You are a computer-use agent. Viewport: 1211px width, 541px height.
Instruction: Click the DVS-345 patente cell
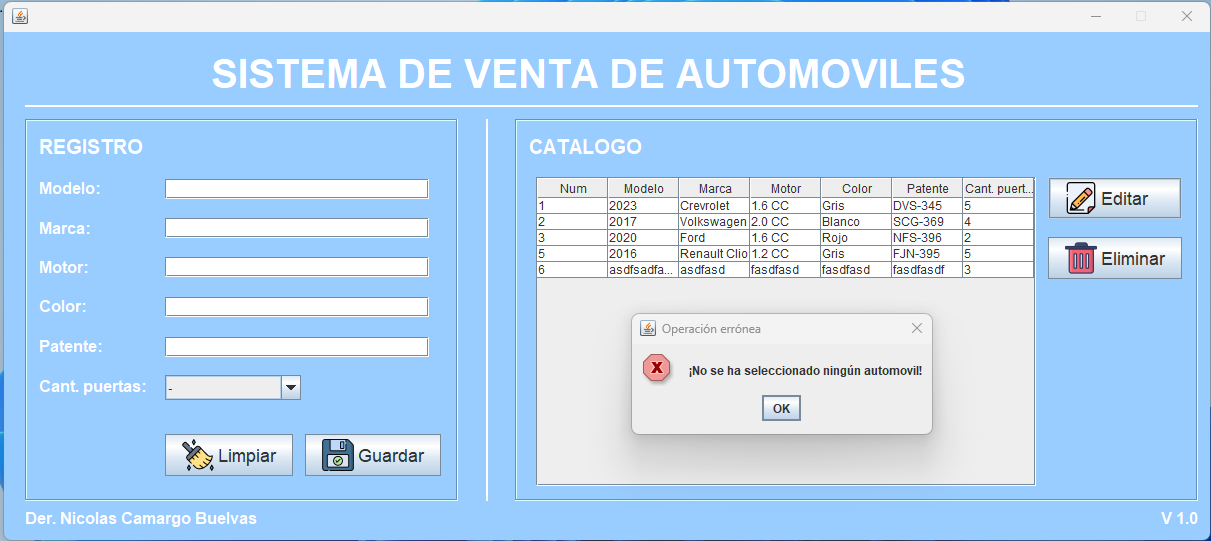[928, 206]
